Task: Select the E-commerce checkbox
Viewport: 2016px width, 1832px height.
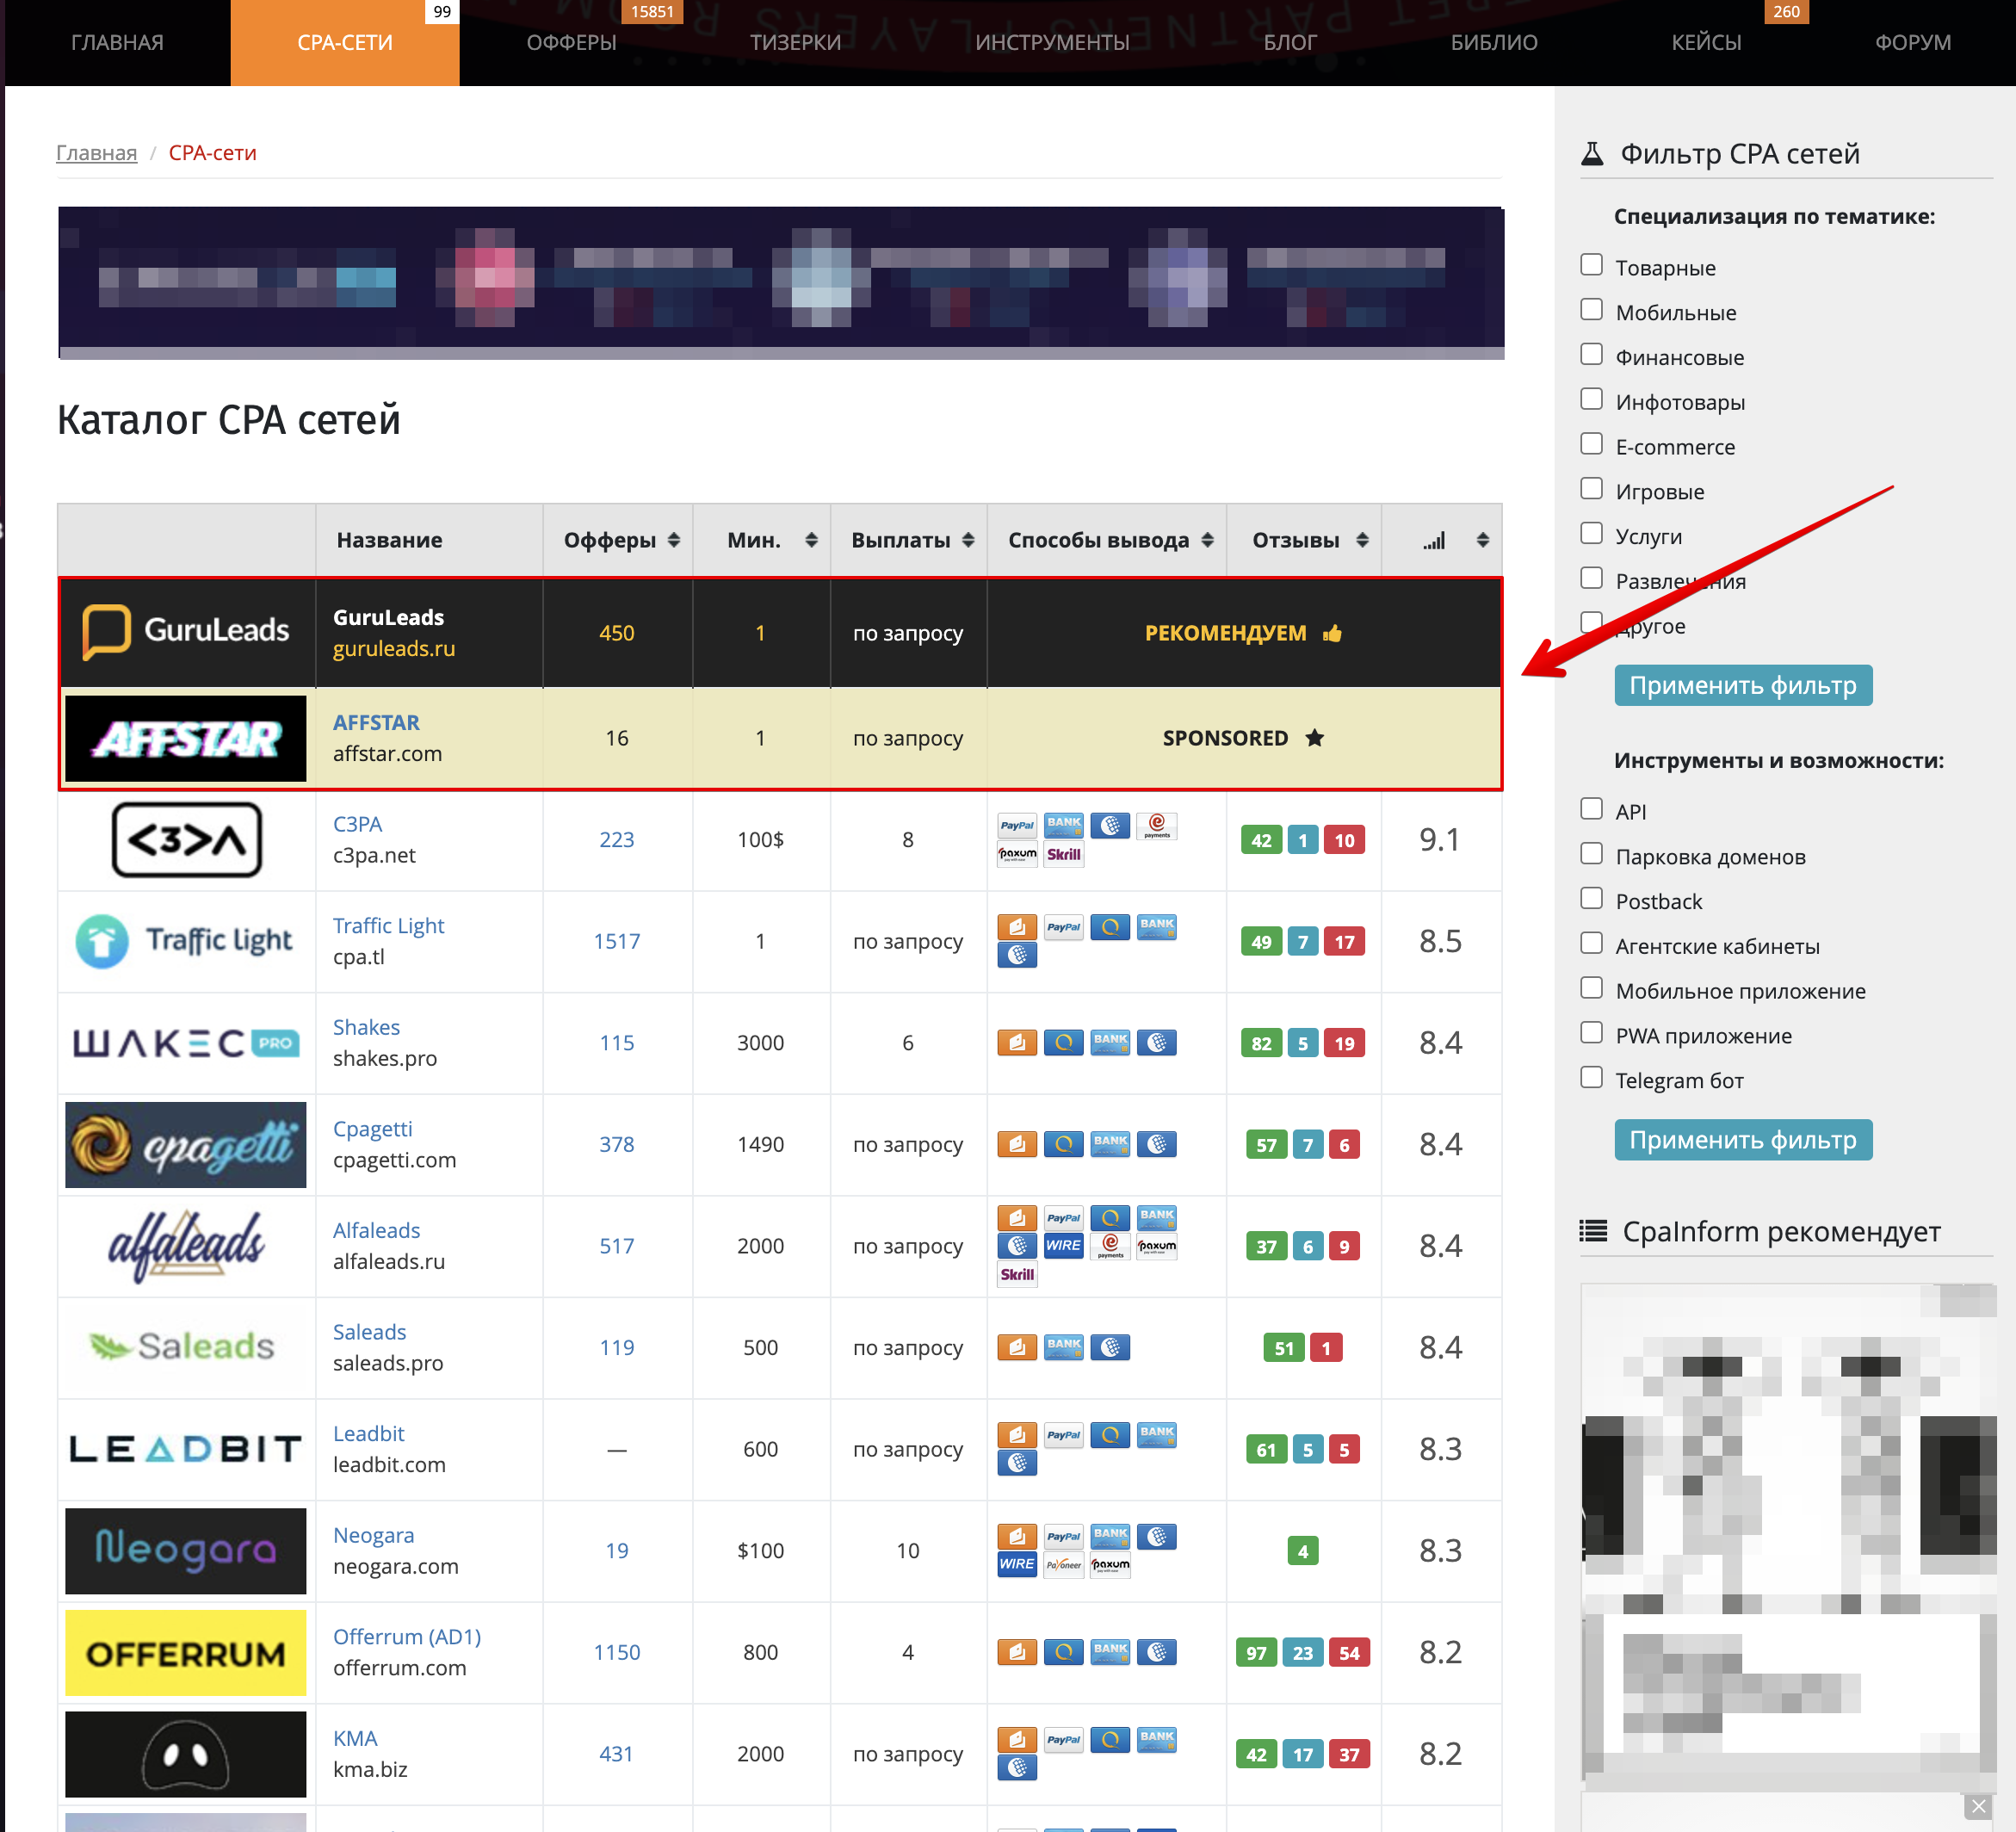Action: pos(1591,444)
